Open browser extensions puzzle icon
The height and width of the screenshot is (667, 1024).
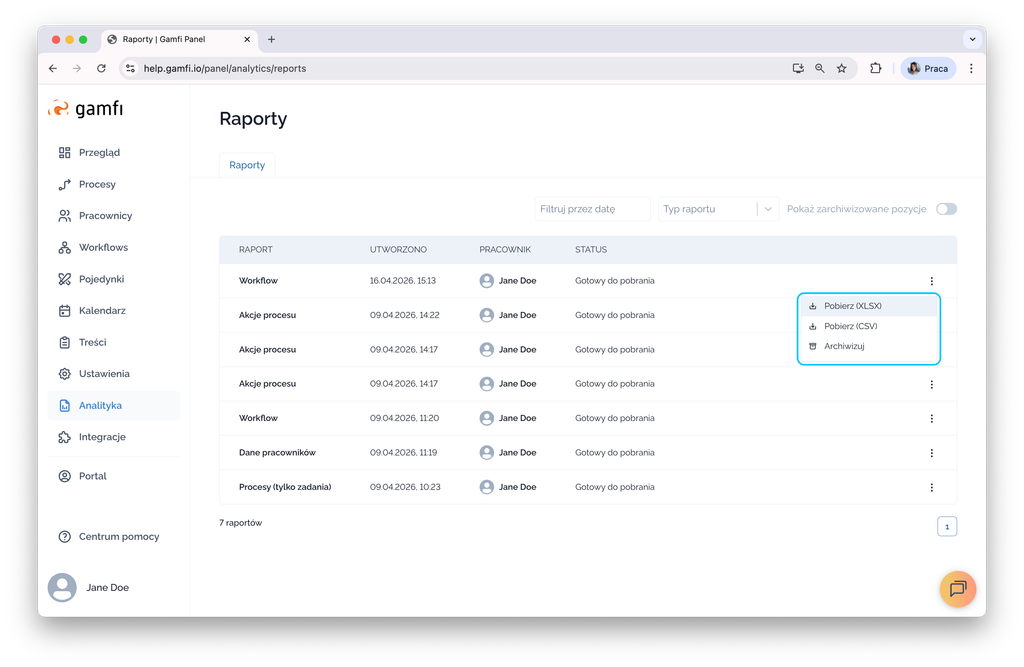pyautogui.click(x=876, y=69)
